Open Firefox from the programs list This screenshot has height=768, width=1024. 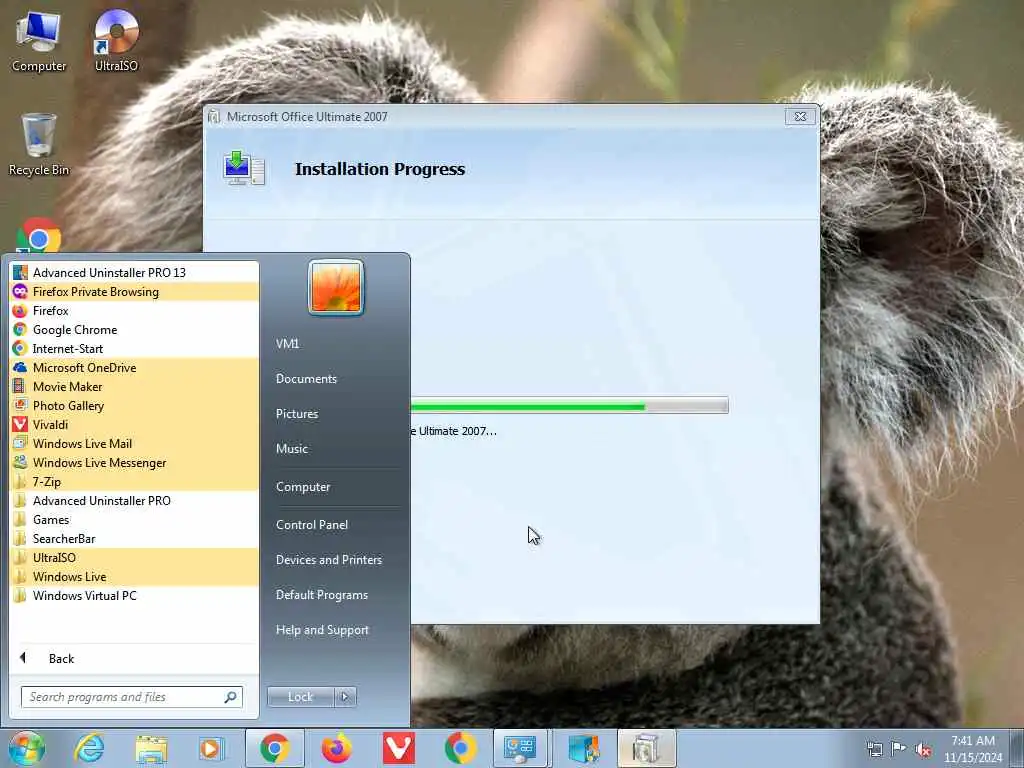tap(135, 310)
